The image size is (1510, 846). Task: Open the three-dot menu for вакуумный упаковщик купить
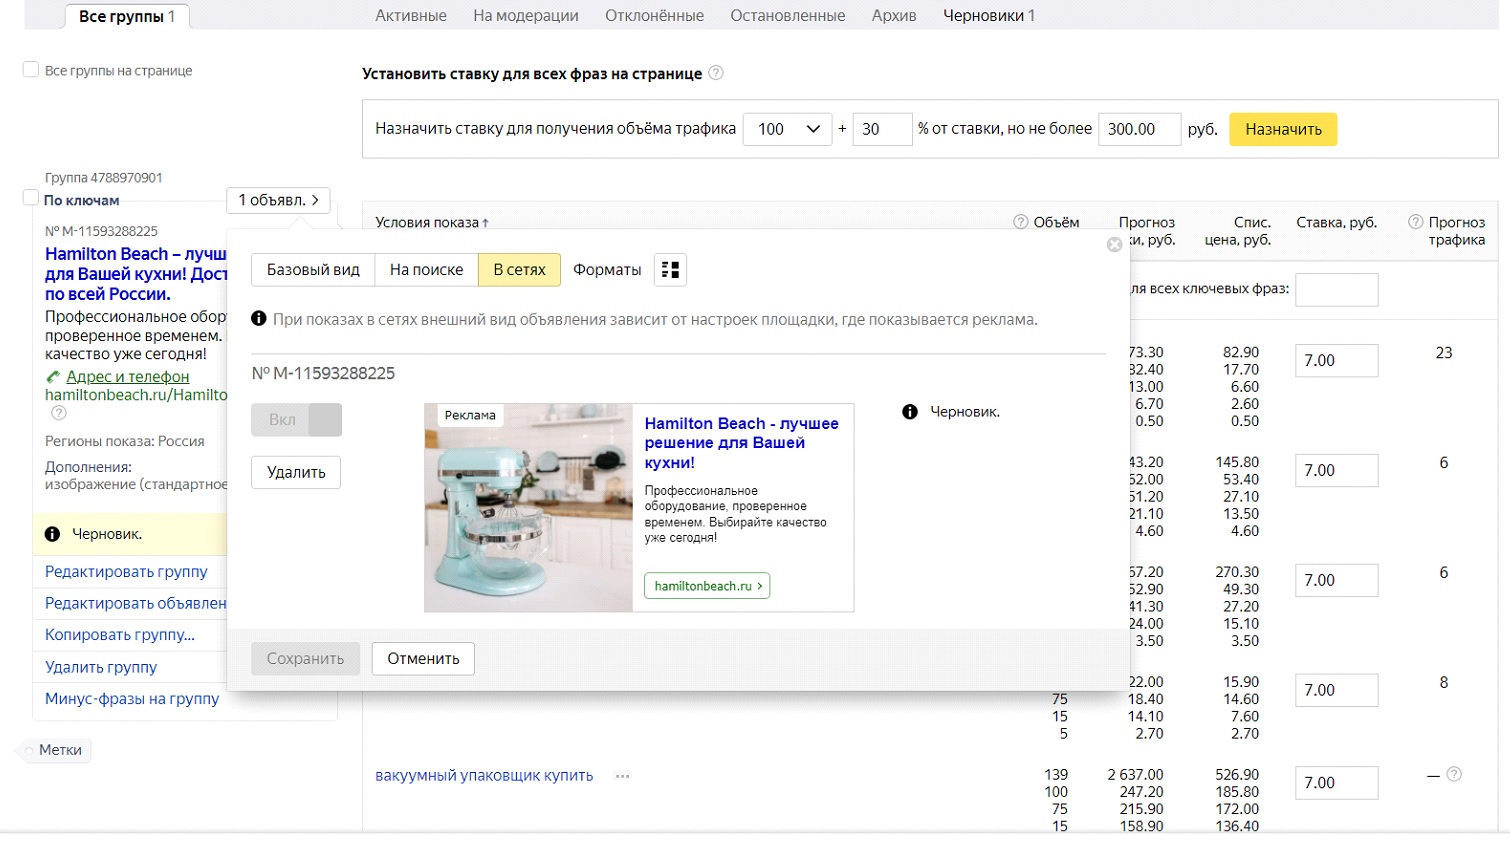click(x=622, y=776)
